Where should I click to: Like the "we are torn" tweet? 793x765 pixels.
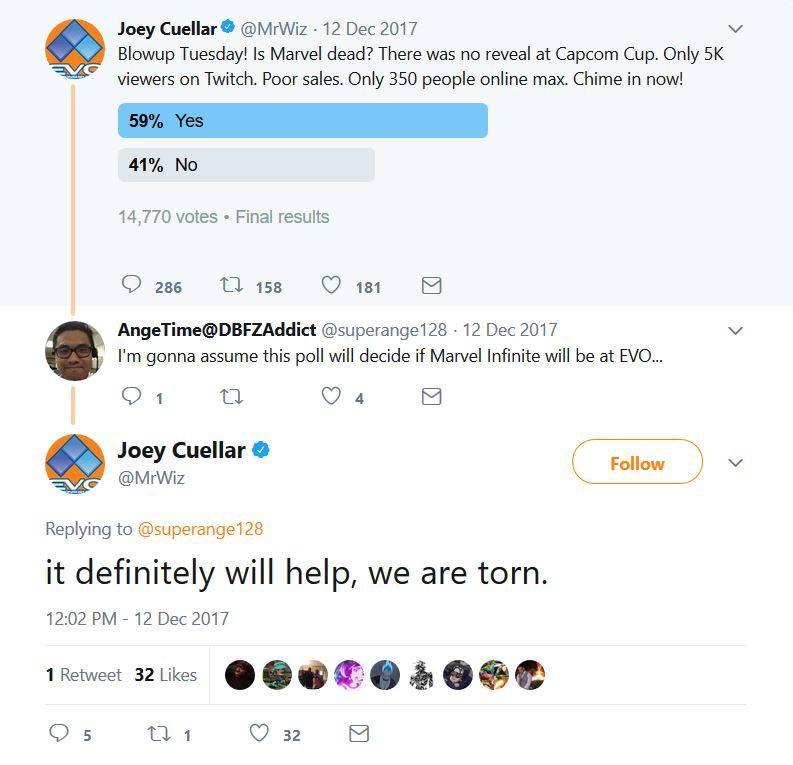tap(260, 734)
